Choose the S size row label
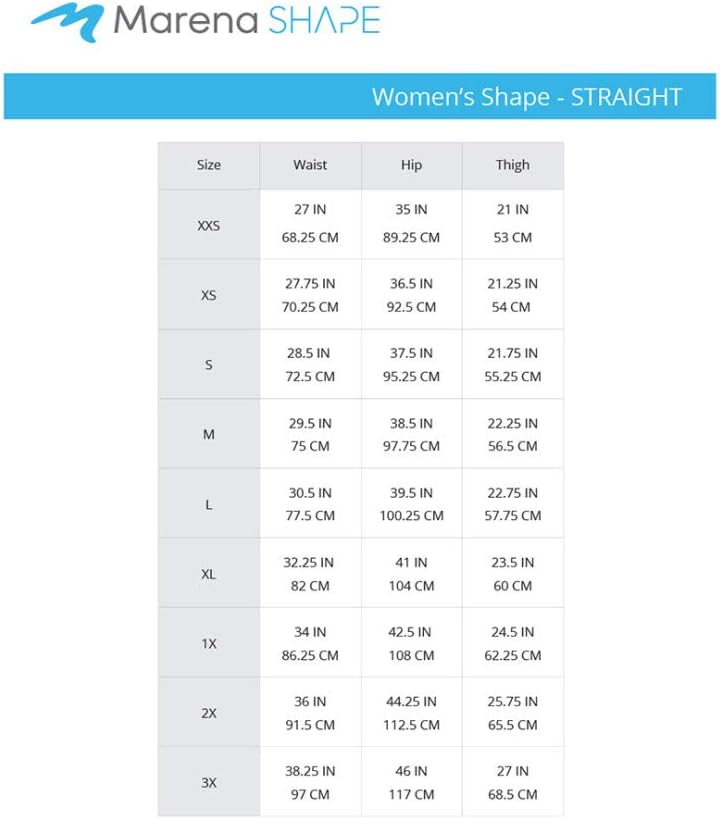This screenshot has height=819, width=720. (x=209, y=365)
